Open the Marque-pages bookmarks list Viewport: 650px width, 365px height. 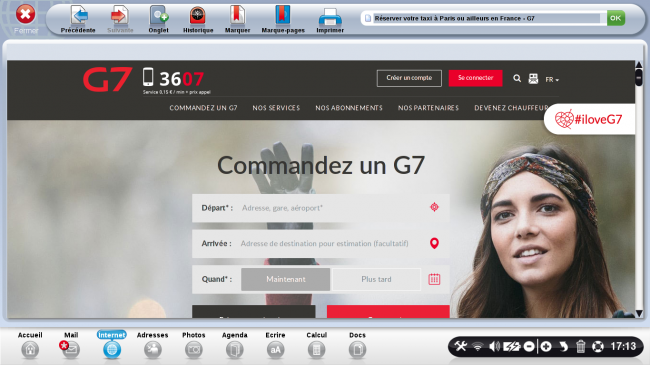pyautogui.click(x=283, y=19)
